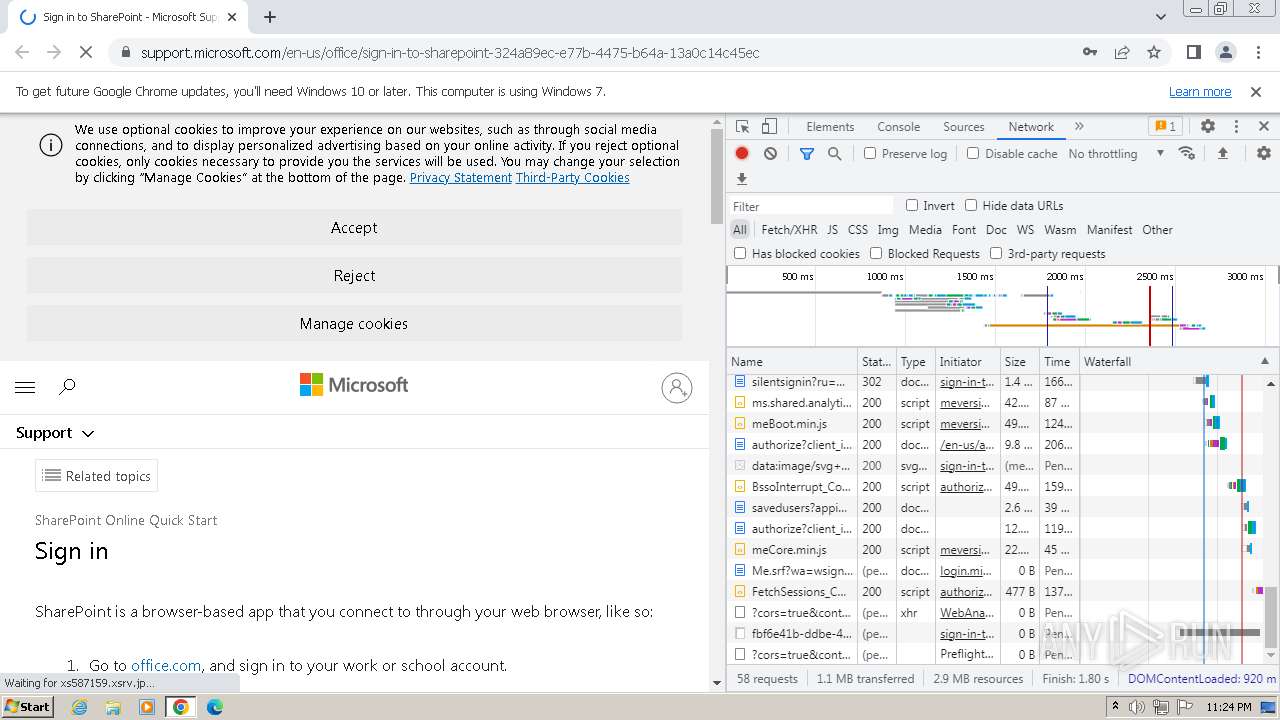Click the share this page icon

click(x=1122, y=52)
